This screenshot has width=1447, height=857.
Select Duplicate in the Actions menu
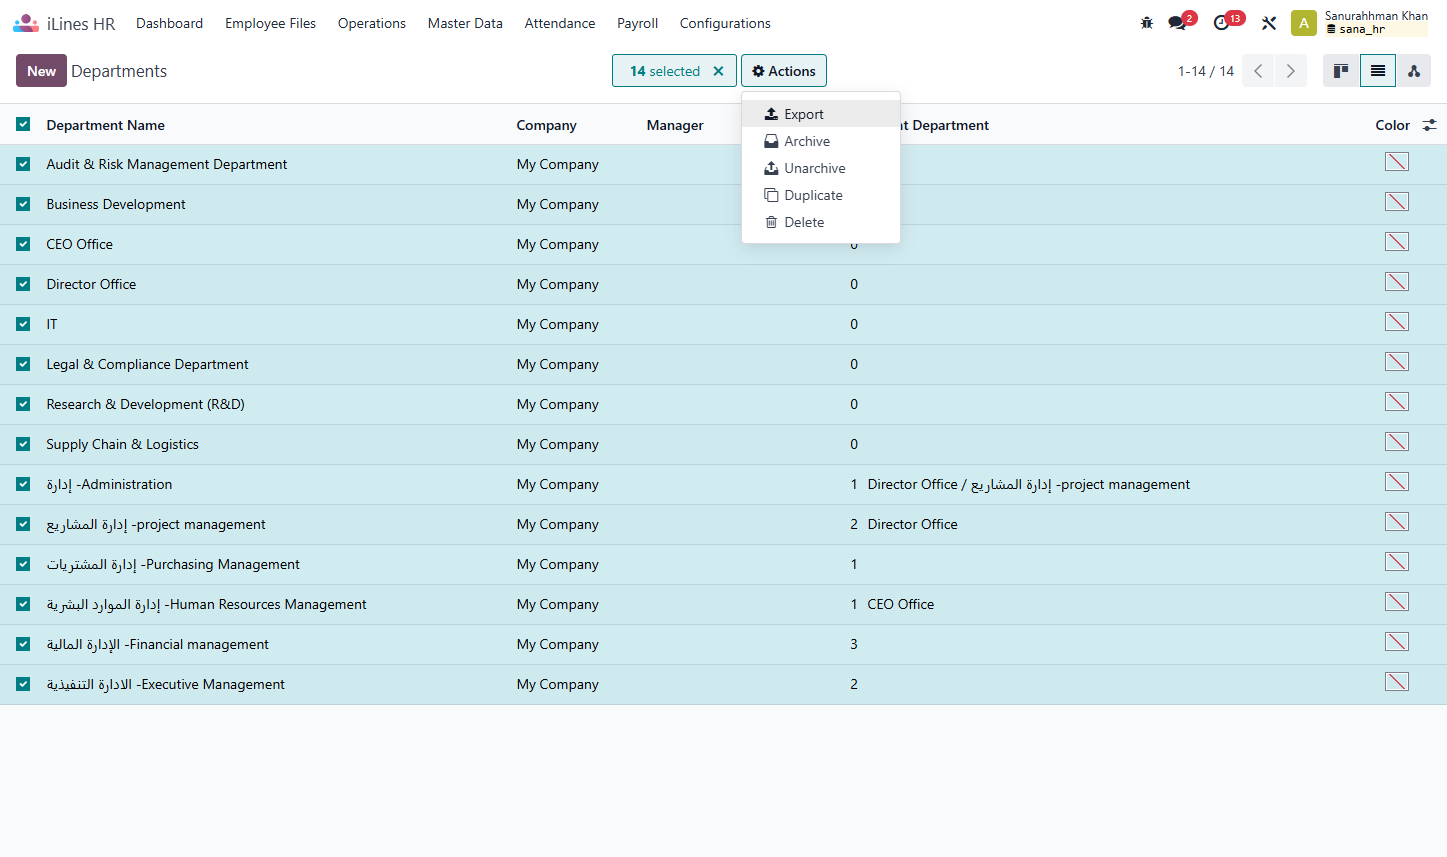(x=821, y=195)
